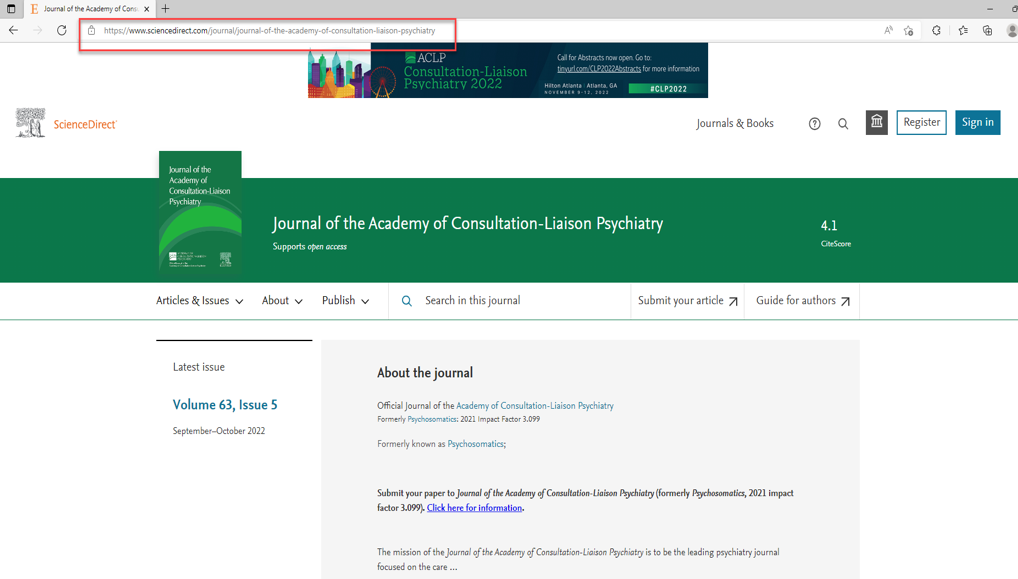Click 'Supports open access' text

click(x=310, y=247)
